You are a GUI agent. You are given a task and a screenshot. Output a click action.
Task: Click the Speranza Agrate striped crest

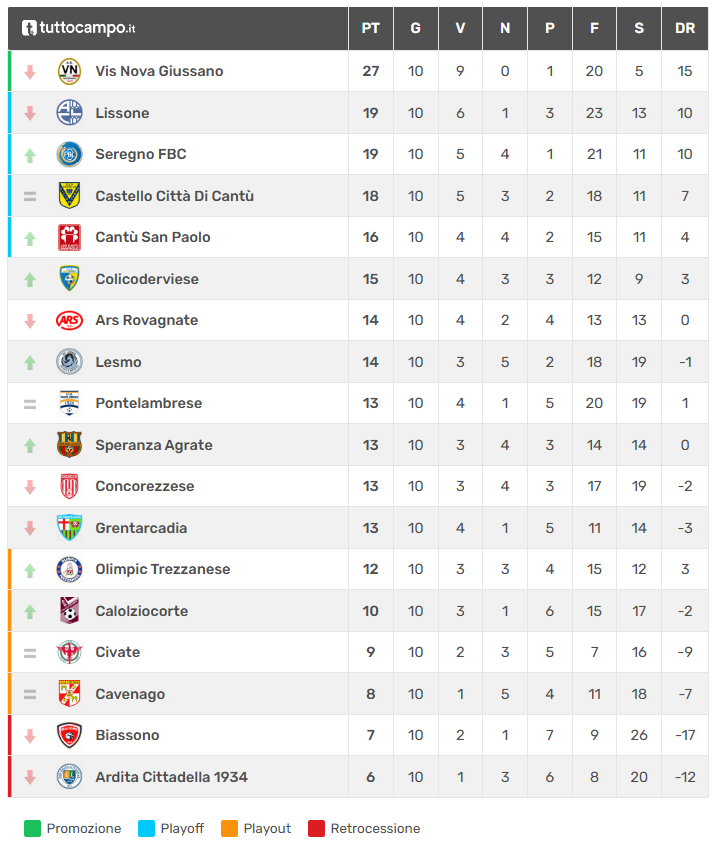[x=69, y=445]
